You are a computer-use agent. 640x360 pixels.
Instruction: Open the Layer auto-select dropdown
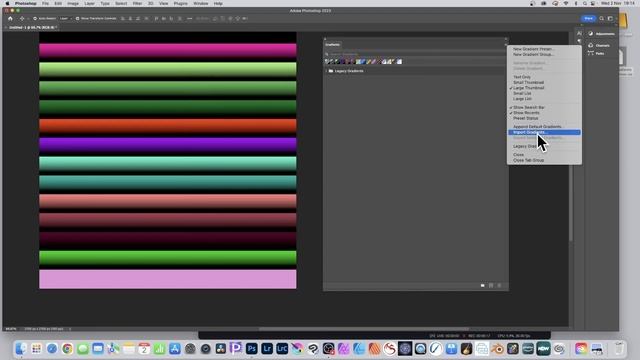pyautogui.click(x=65, y=18)
